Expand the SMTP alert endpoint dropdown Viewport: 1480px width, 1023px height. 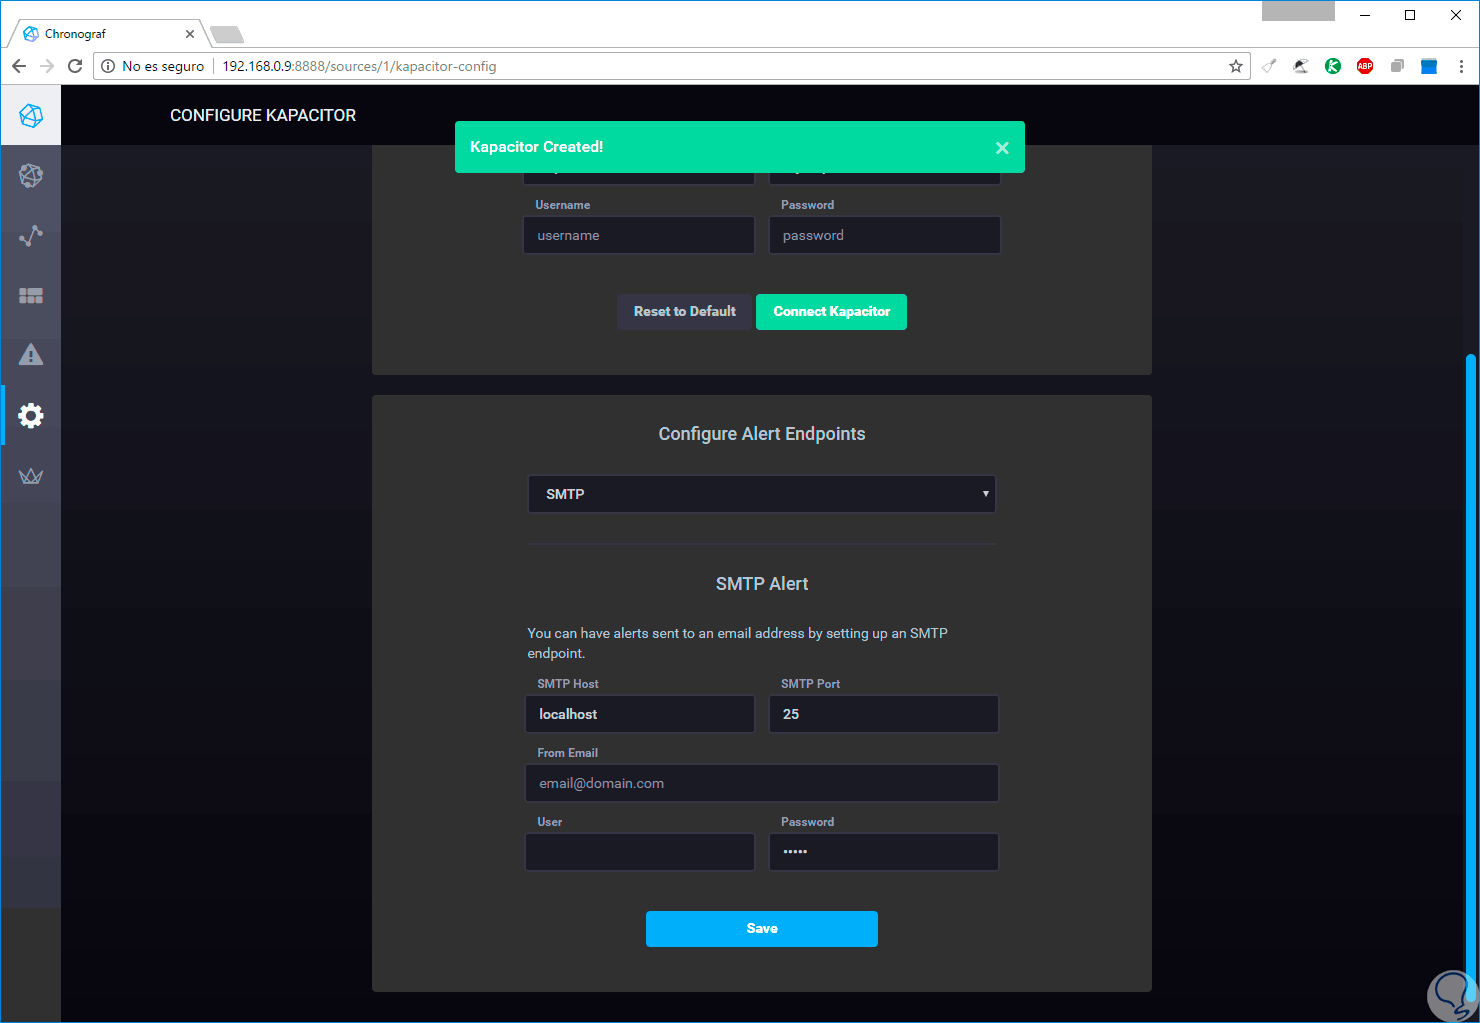pos(762,494)
